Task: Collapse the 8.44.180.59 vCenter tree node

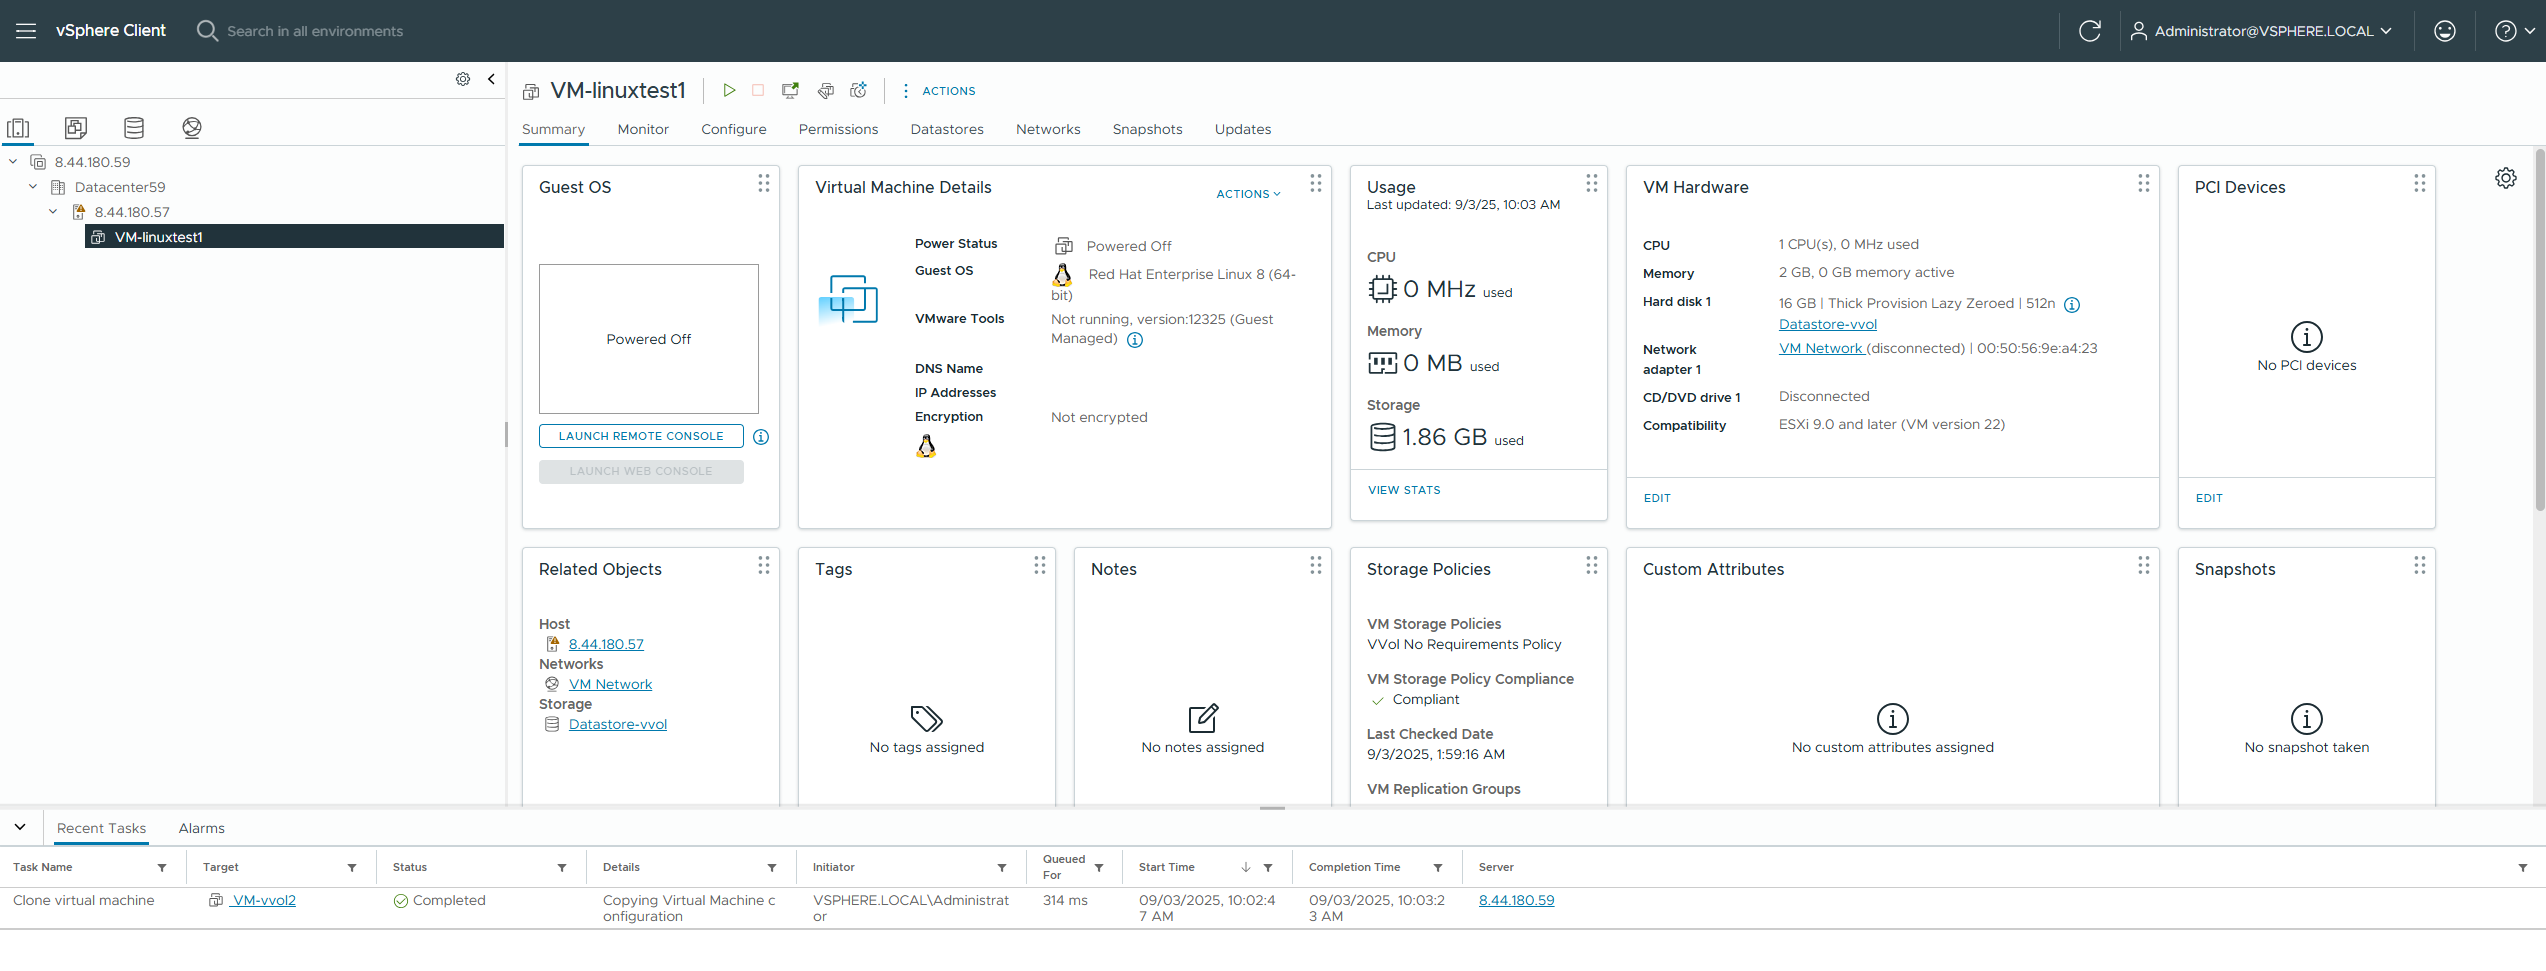Action: point(13,161)
